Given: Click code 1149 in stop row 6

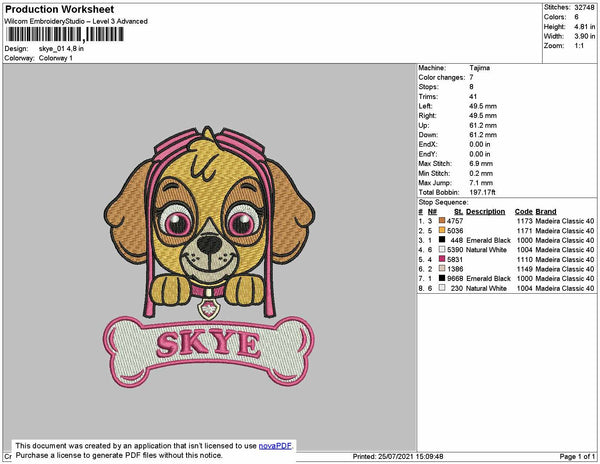Looking at the screenshot, I should pos(525,269).
